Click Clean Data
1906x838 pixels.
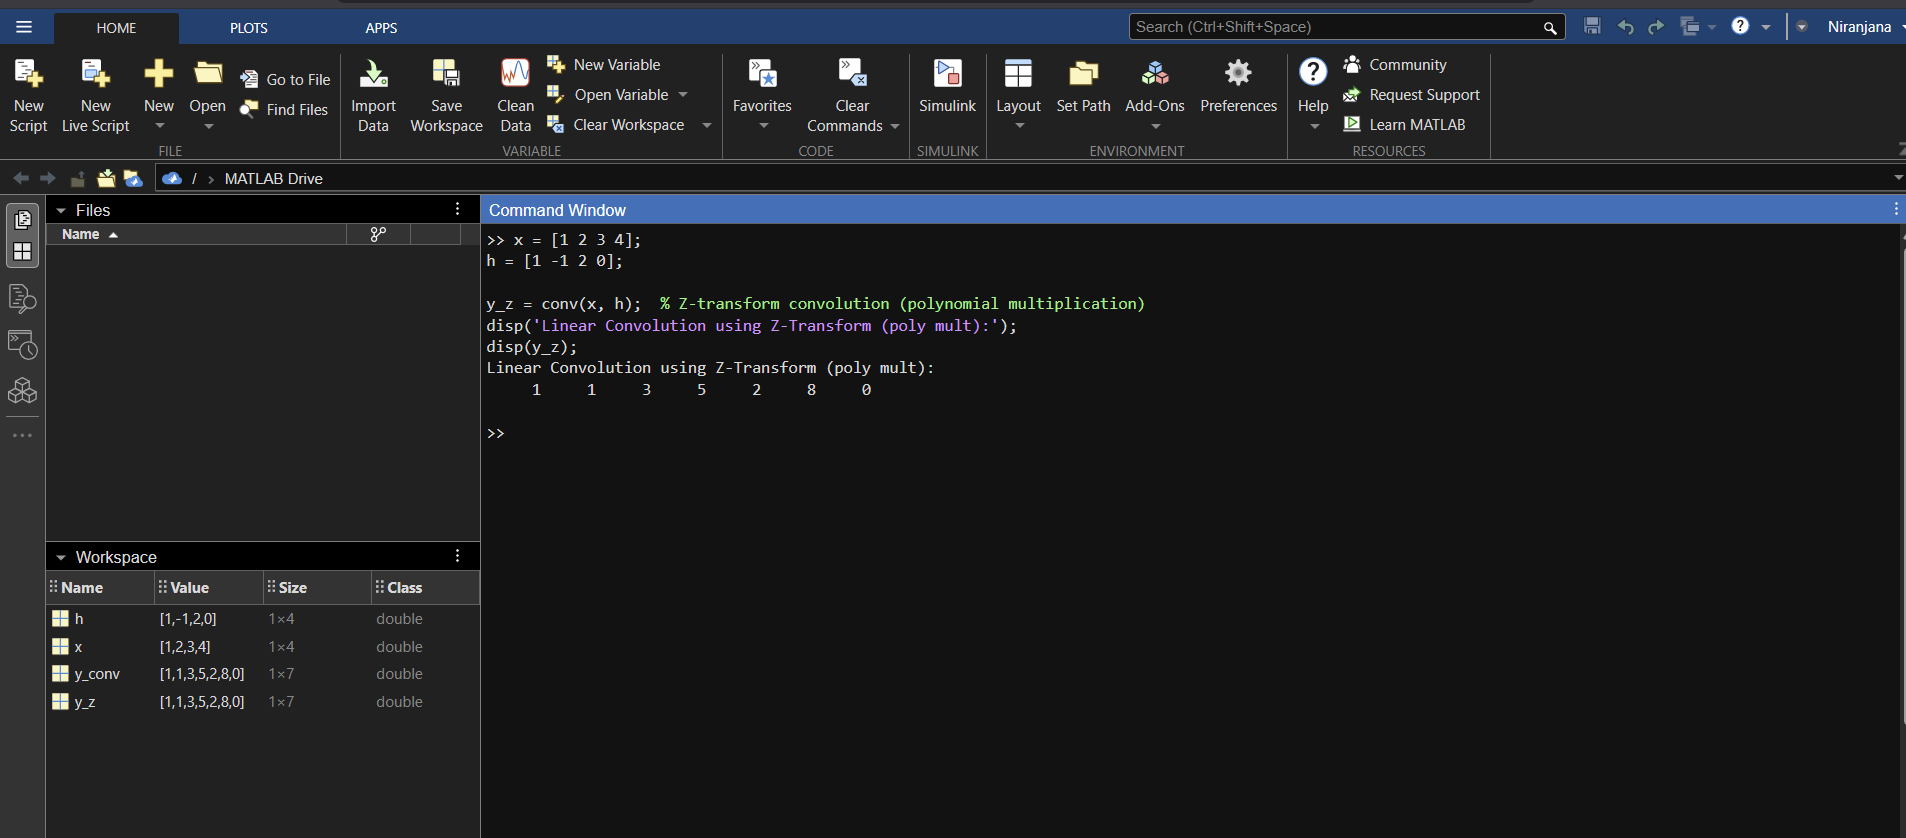point(515,96)
